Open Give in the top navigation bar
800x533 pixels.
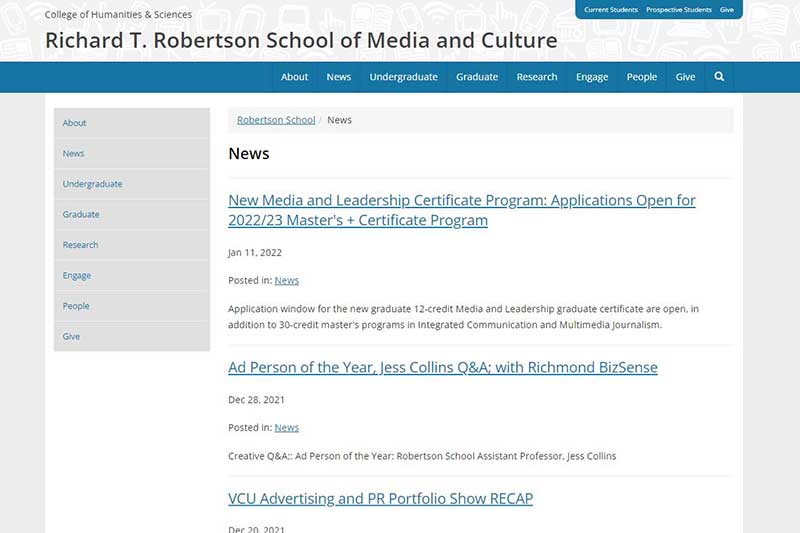tap(685, 77)
